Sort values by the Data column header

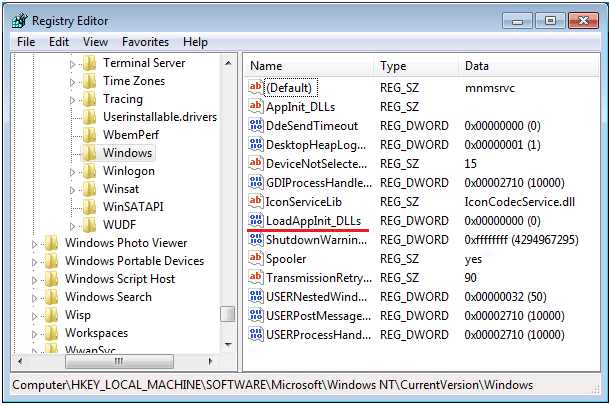pyautogui.click(x=528, y=66)
